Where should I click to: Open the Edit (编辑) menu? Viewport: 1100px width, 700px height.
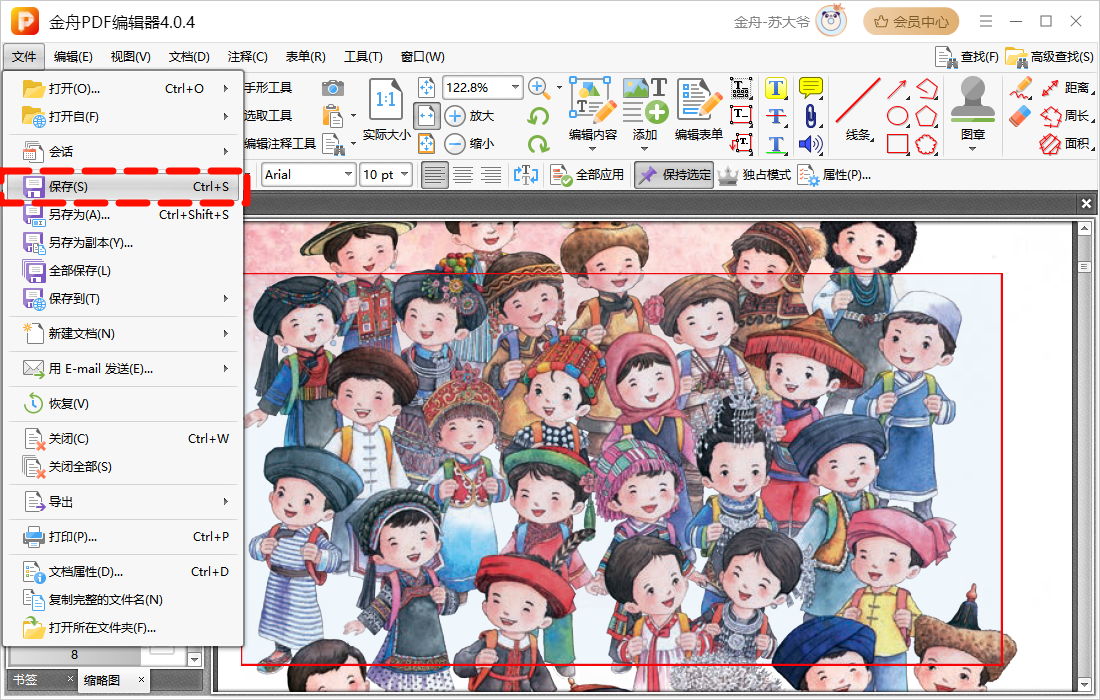click(73, 57)
